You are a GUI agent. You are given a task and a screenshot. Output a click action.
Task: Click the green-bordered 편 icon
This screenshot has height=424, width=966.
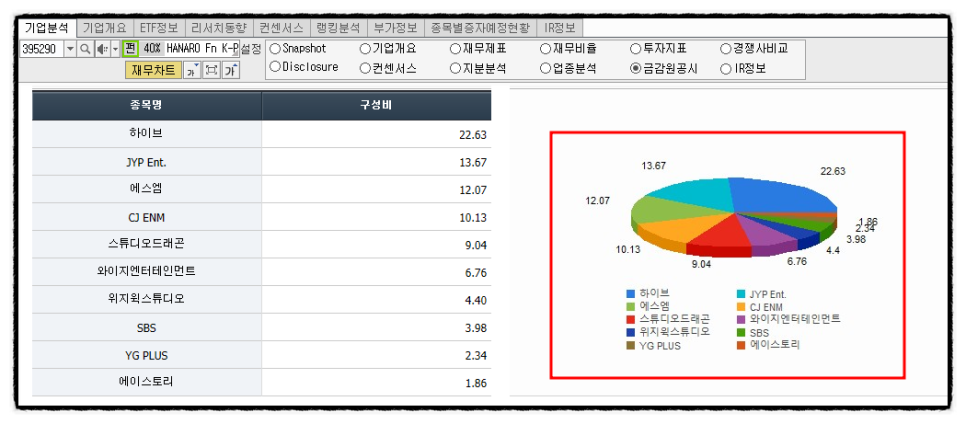pyautogui.click(x=130, y=48)
